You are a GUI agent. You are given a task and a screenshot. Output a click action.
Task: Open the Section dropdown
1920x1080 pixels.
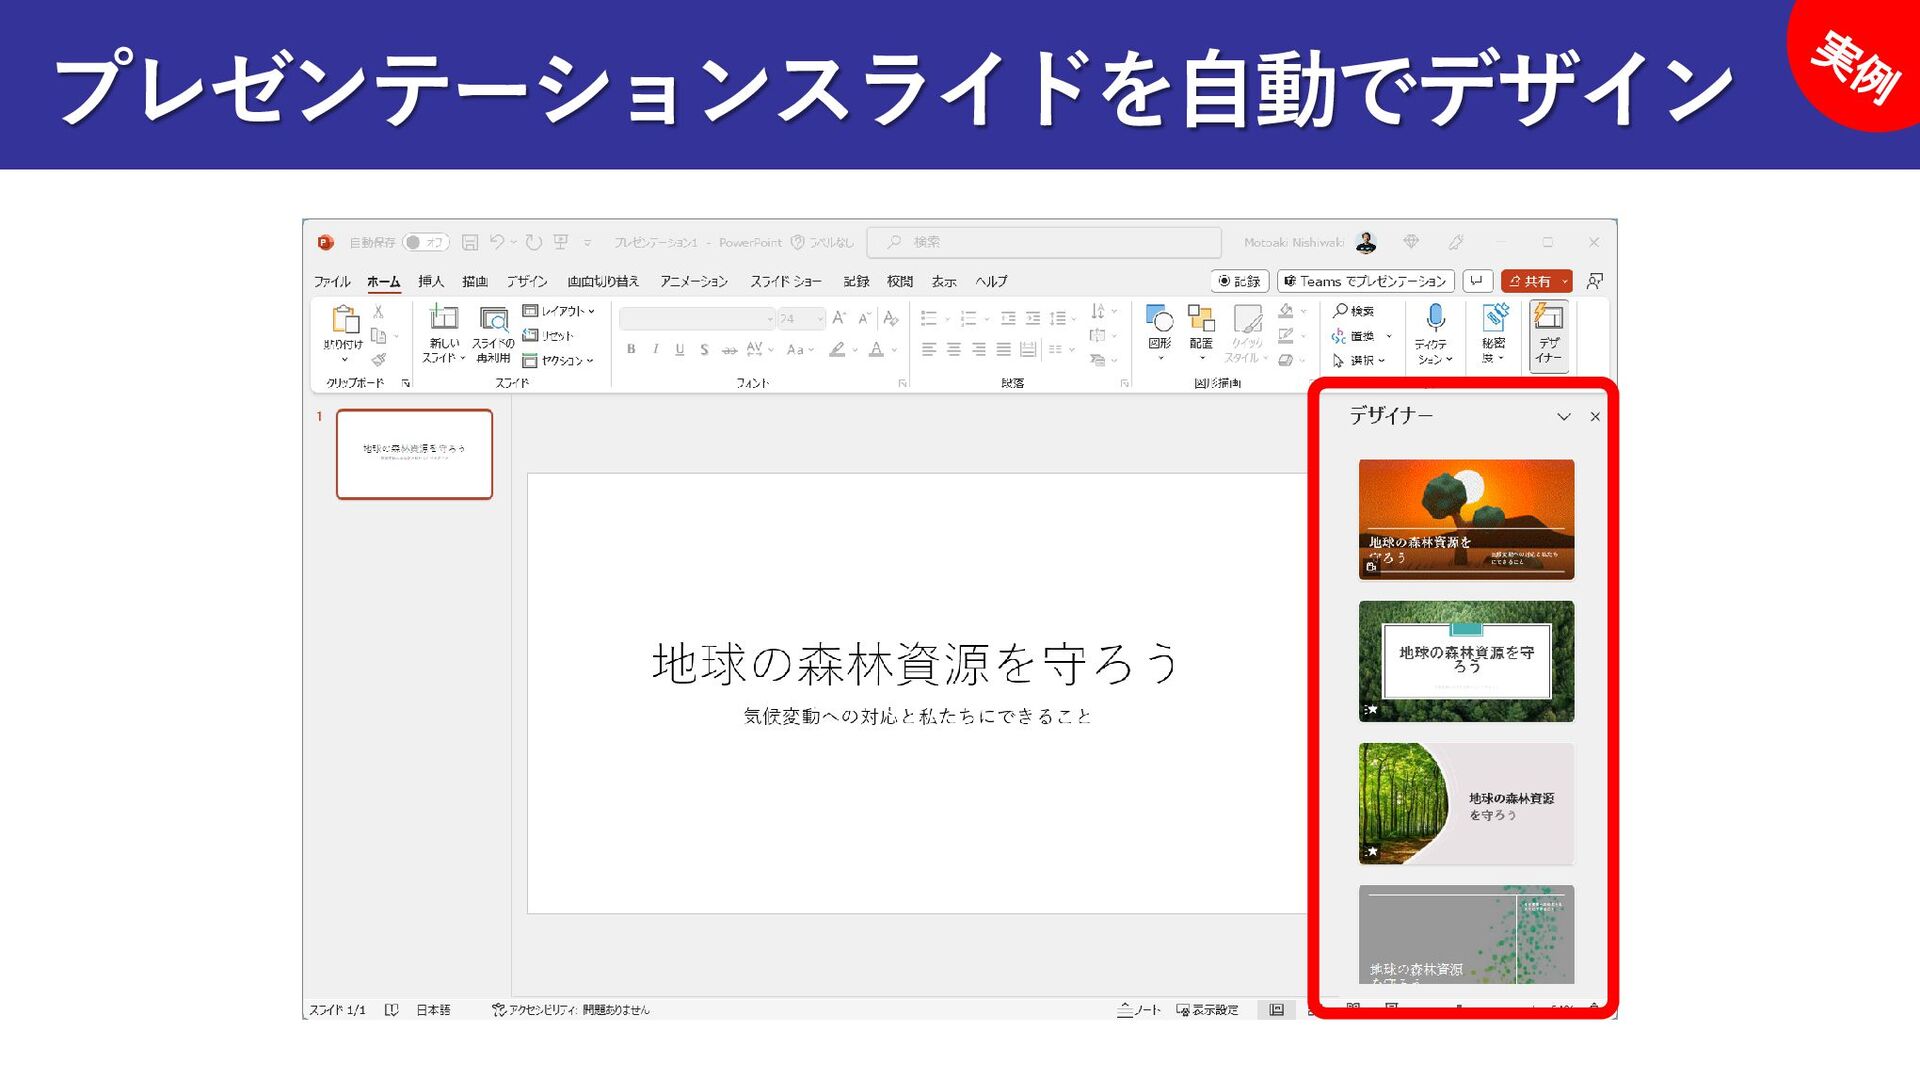[x=560, y=360]
